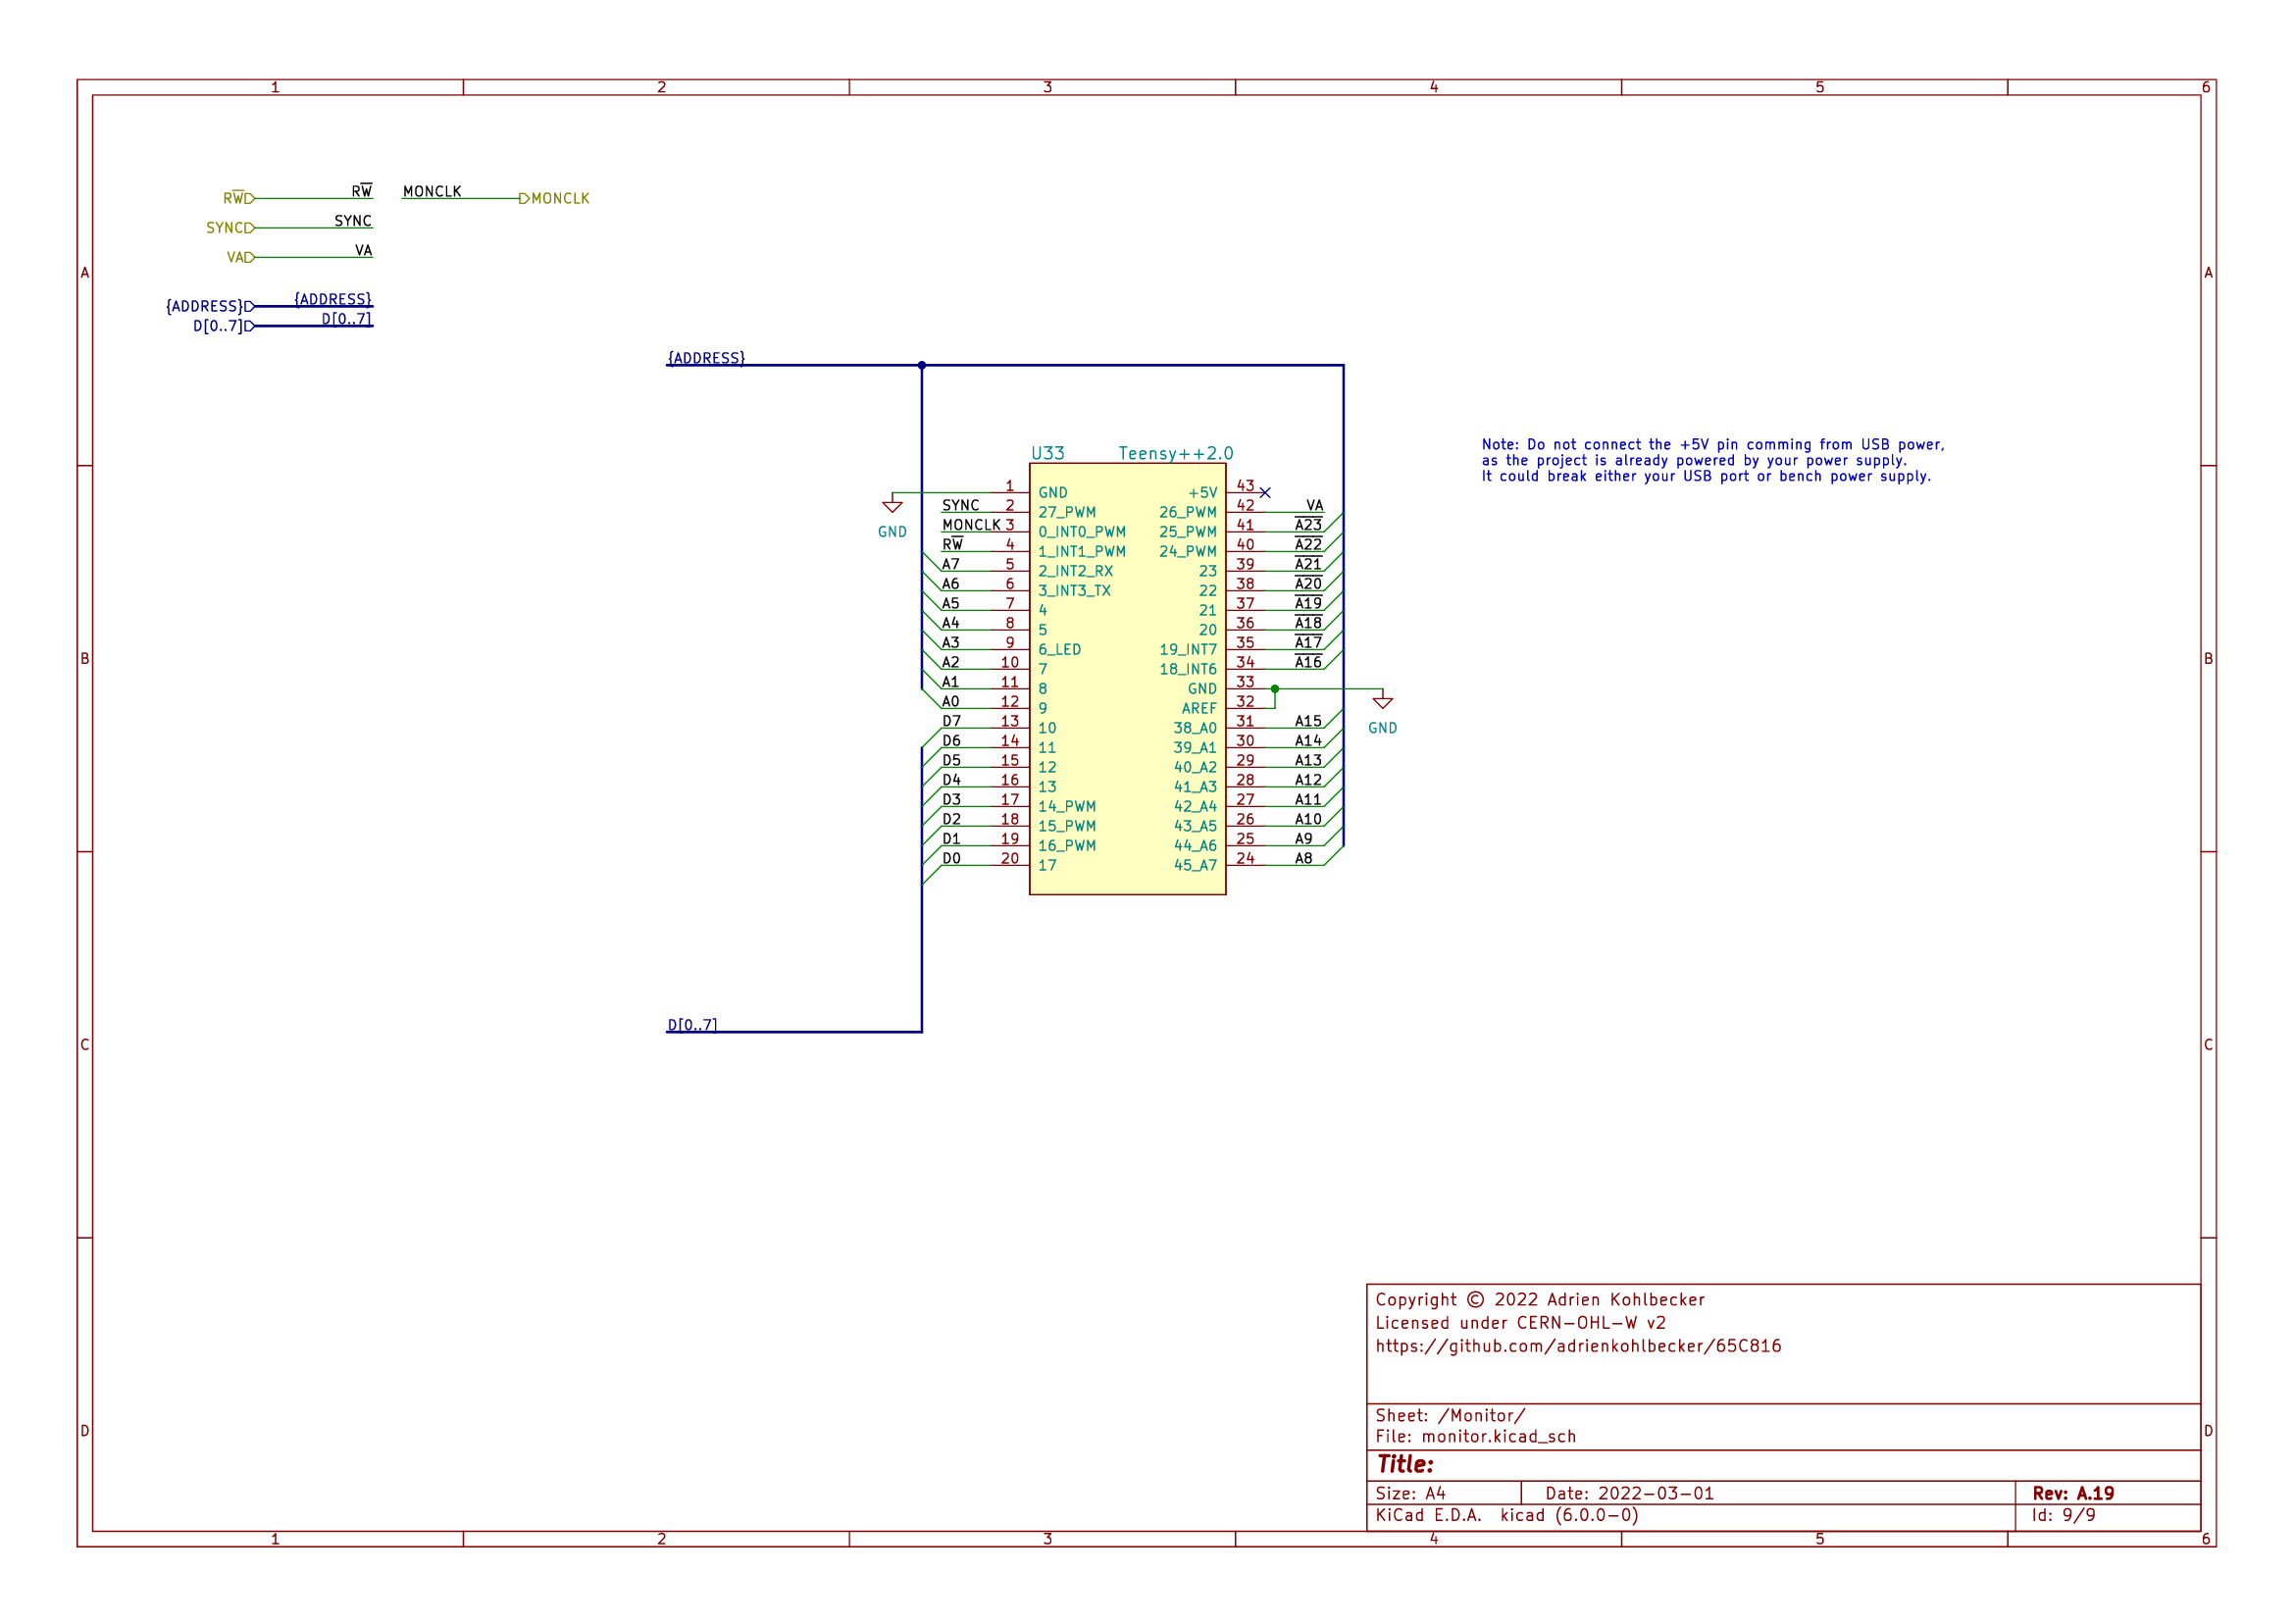
Task: Click the A8 net label on pin 24
Action: point(1303,858)
